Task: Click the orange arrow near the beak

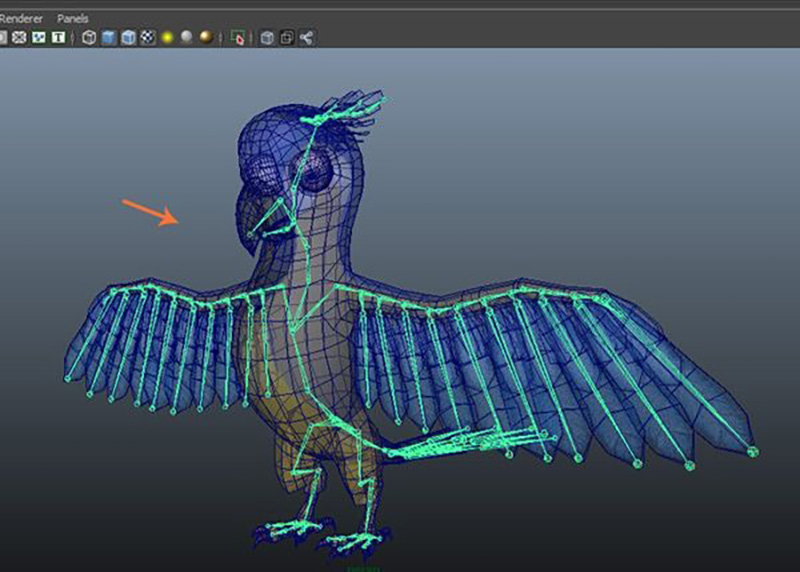Action: (150, 212)
